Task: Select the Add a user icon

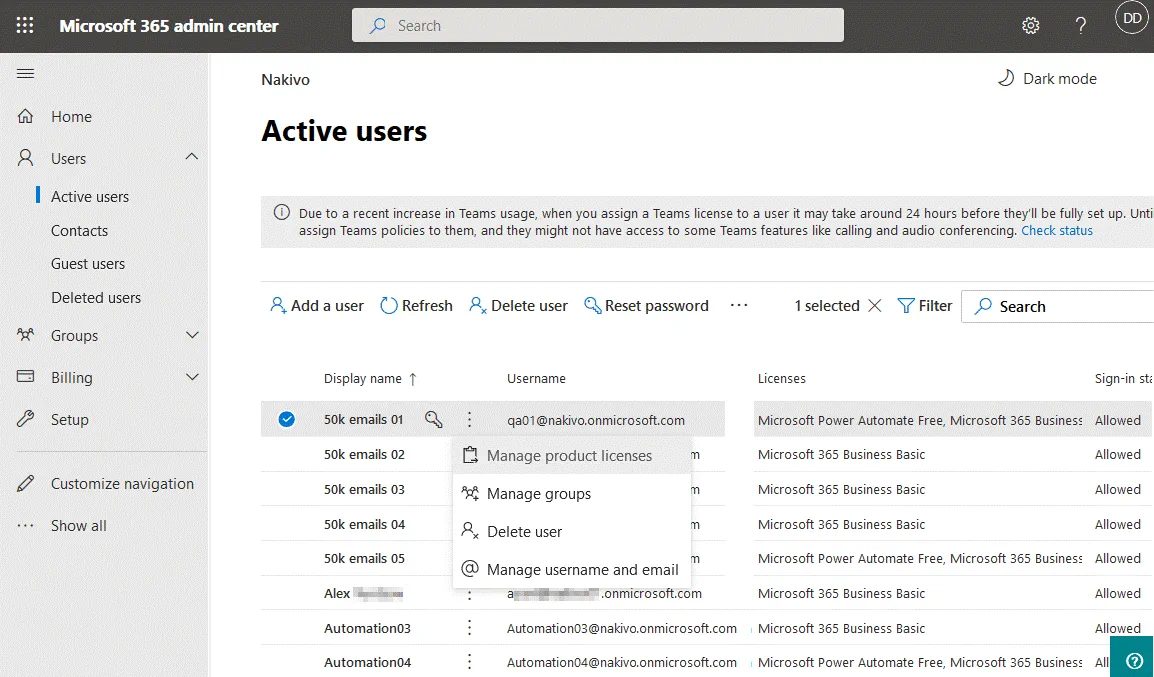Action: click(277, 305)
